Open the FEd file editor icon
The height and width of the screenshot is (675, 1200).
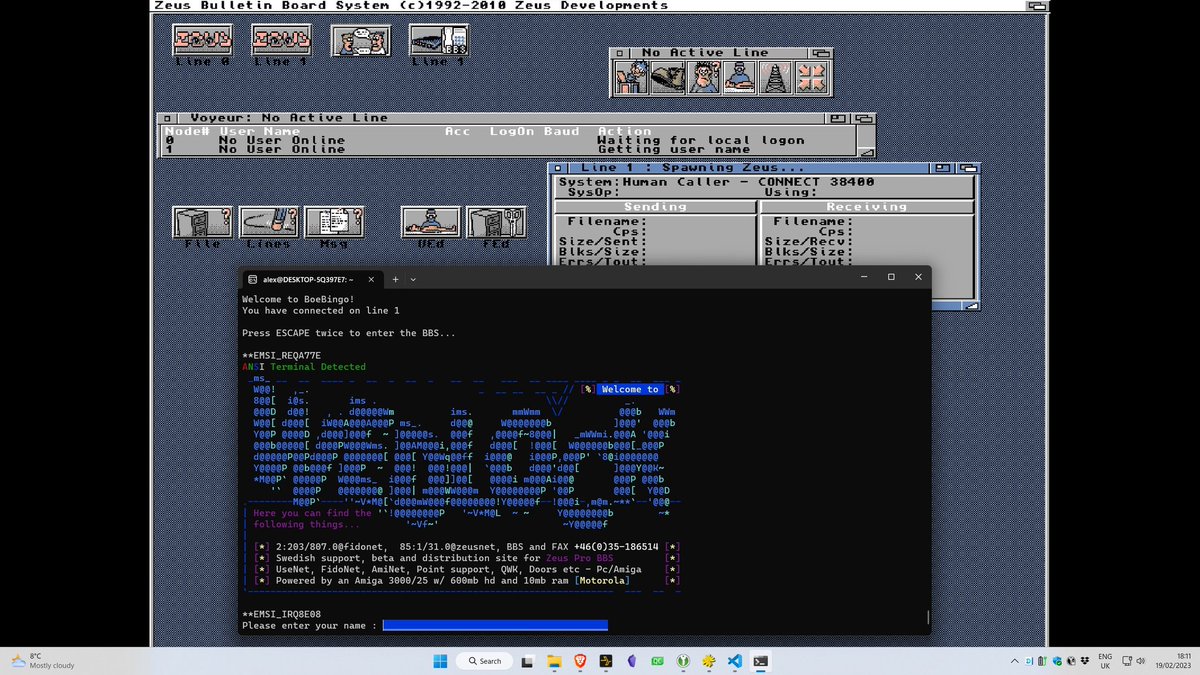point(496,221)
